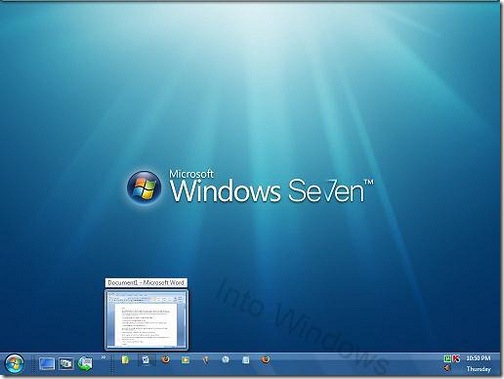Click the Document1 - Microsoft Word preview thumbnail
504x379 pixels.
[x=147, y=320]
